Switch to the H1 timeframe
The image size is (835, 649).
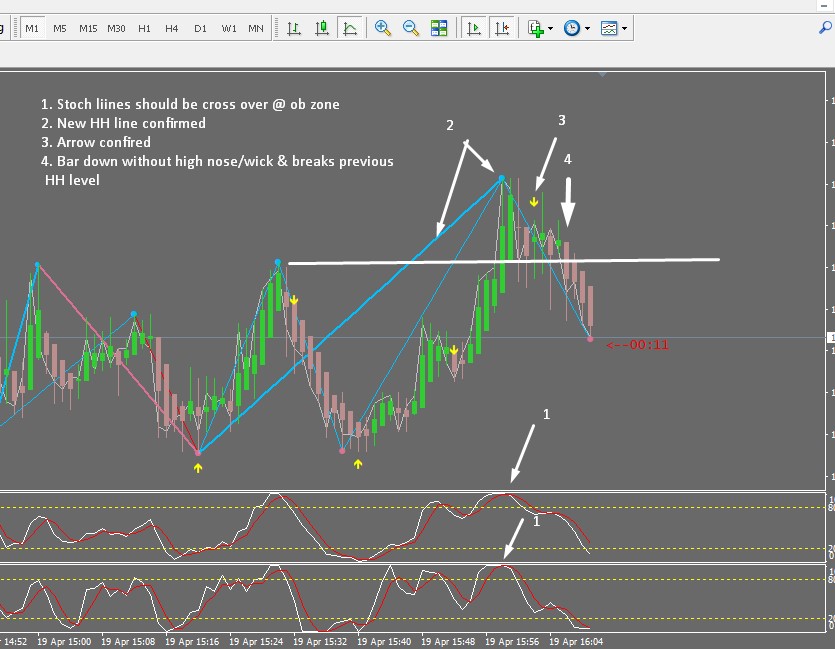(x=144, y=28)
